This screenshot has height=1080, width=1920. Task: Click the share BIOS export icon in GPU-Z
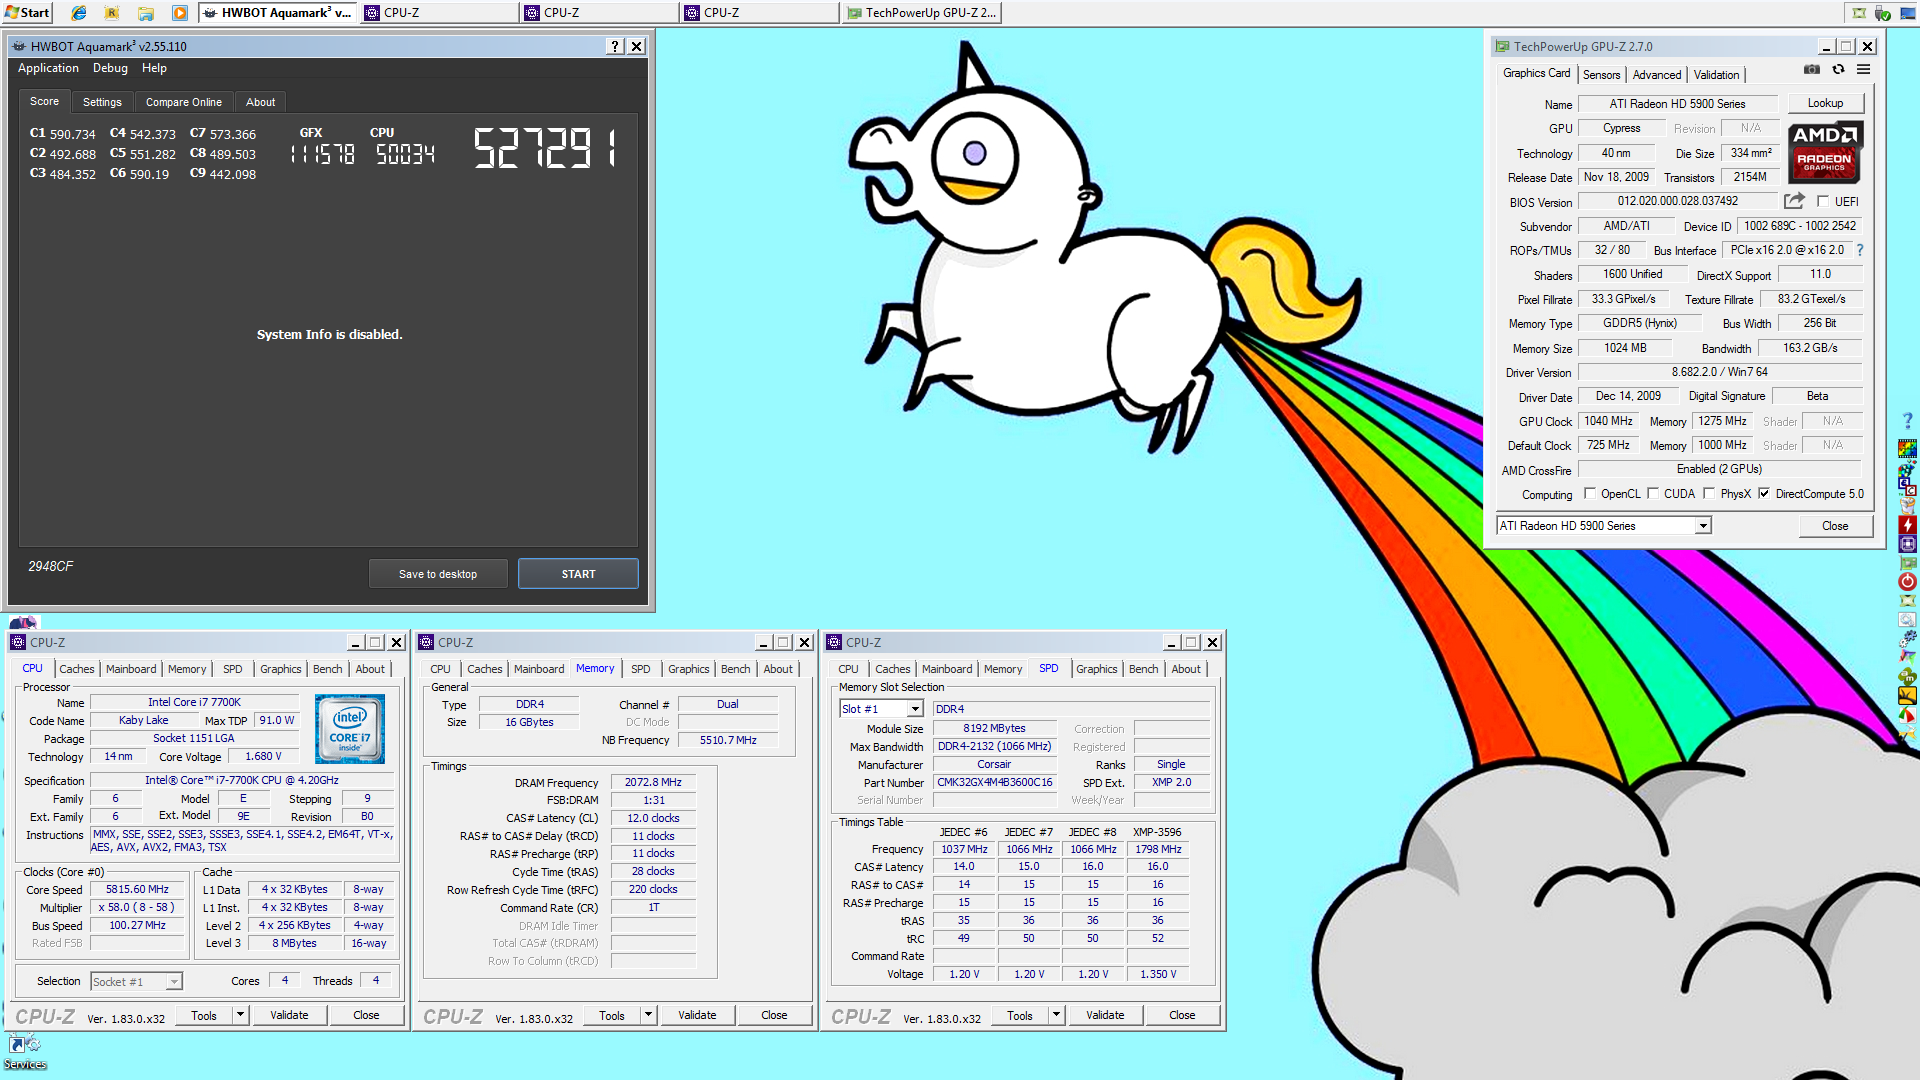tap(1794, 201)
